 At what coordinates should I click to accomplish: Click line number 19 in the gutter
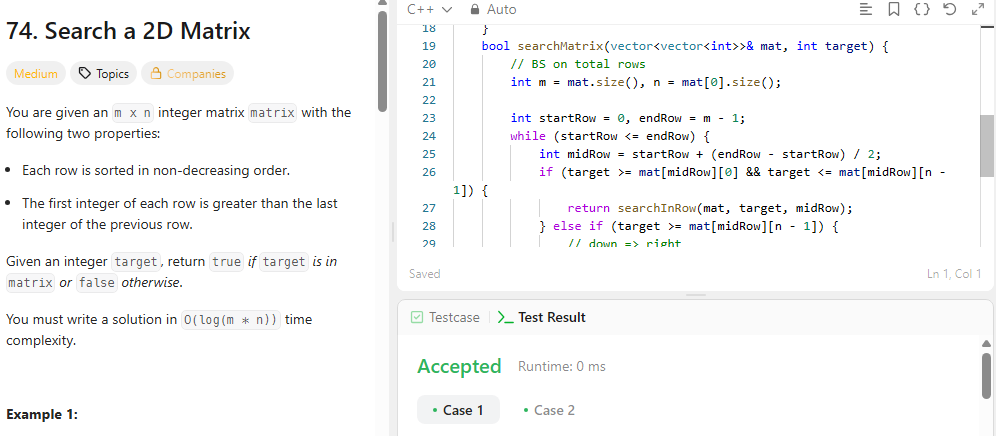[428, 46]
